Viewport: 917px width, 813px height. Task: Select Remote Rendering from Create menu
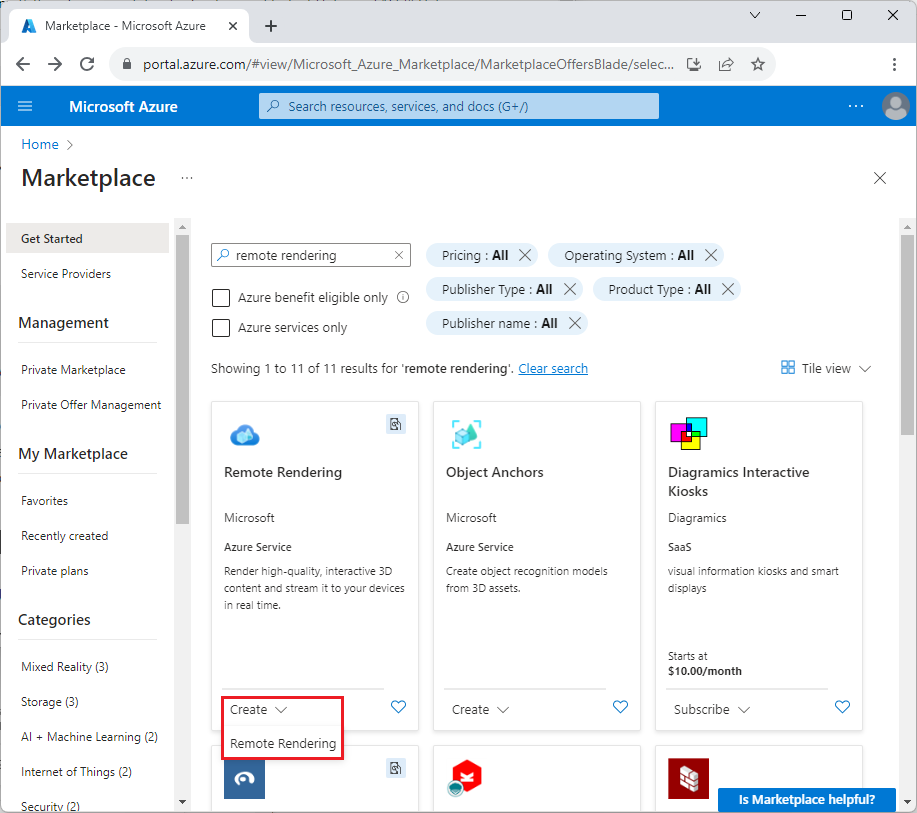pos(282,743)
